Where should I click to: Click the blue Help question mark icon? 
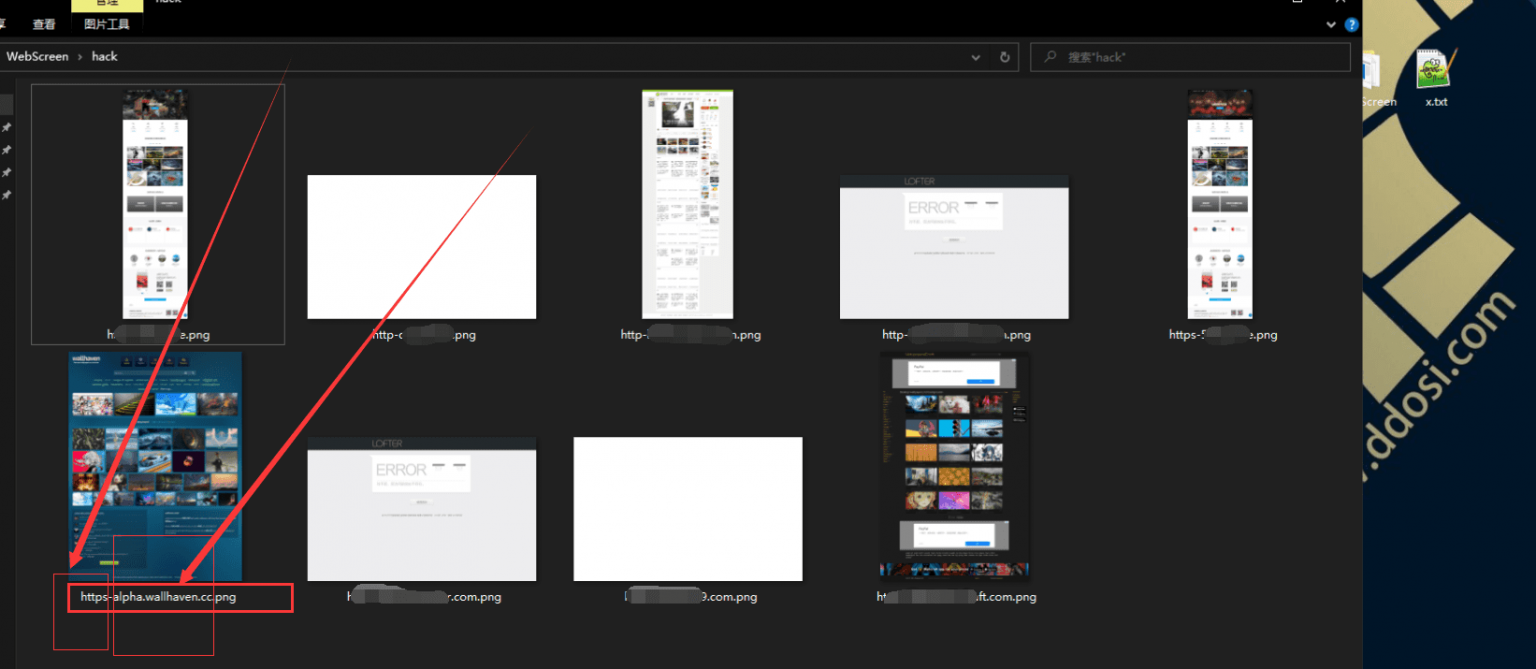tap(1351, 24)
